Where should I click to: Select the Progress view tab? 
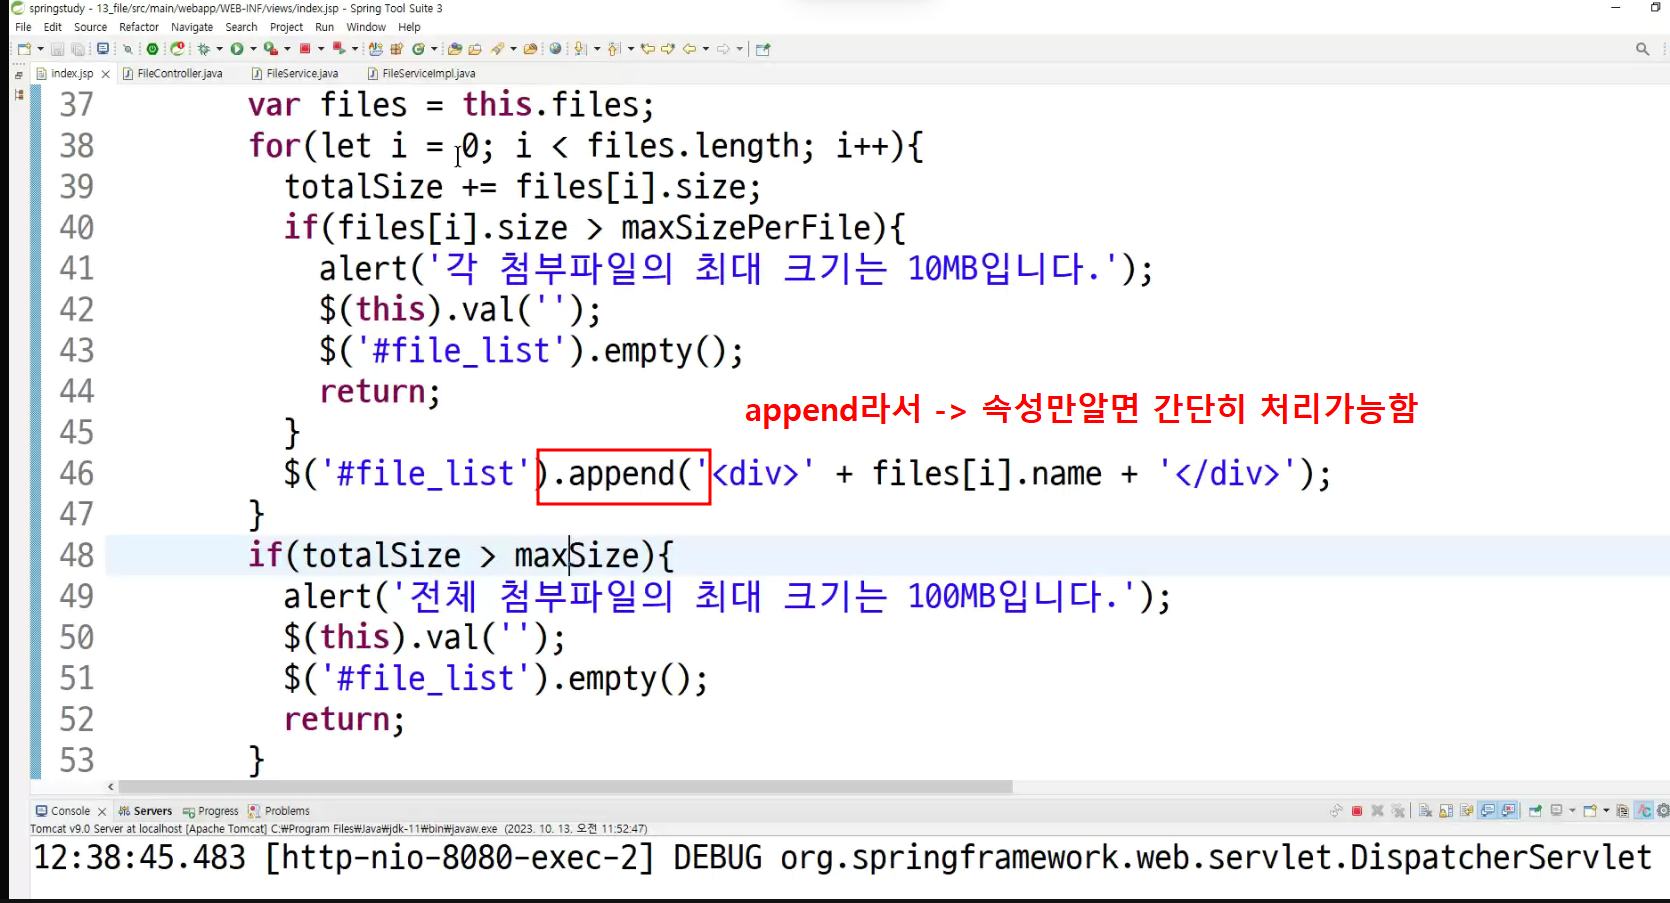pos(211,811)
